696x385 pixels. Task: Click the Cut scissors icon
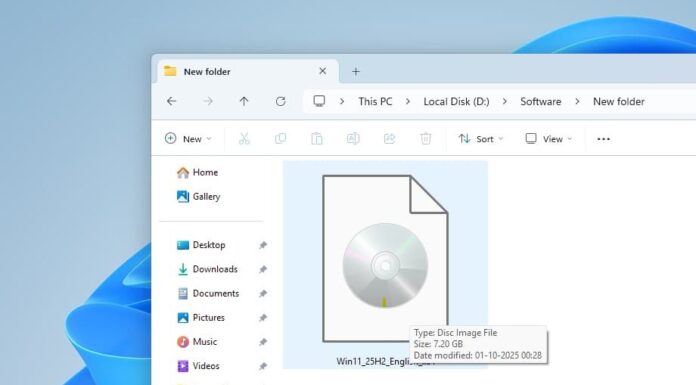point(244,139)
